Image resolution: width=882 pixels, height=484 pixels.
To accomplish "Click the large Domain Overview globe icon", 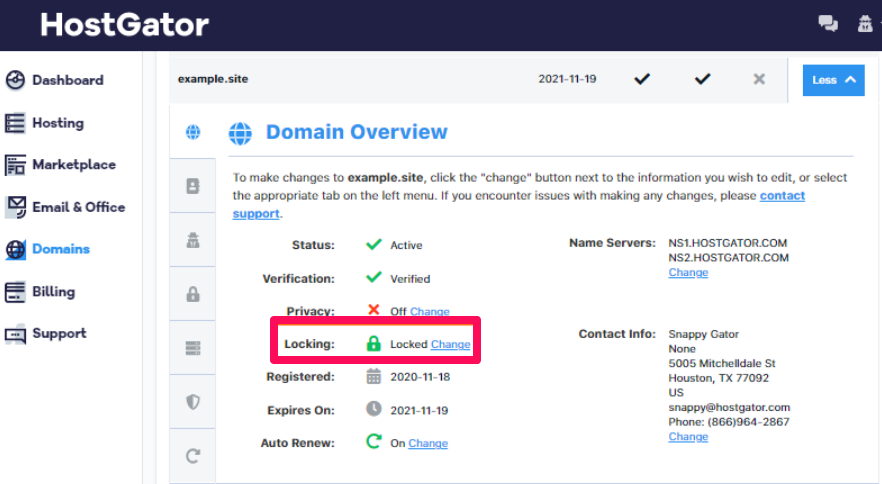I will point(240,133).
